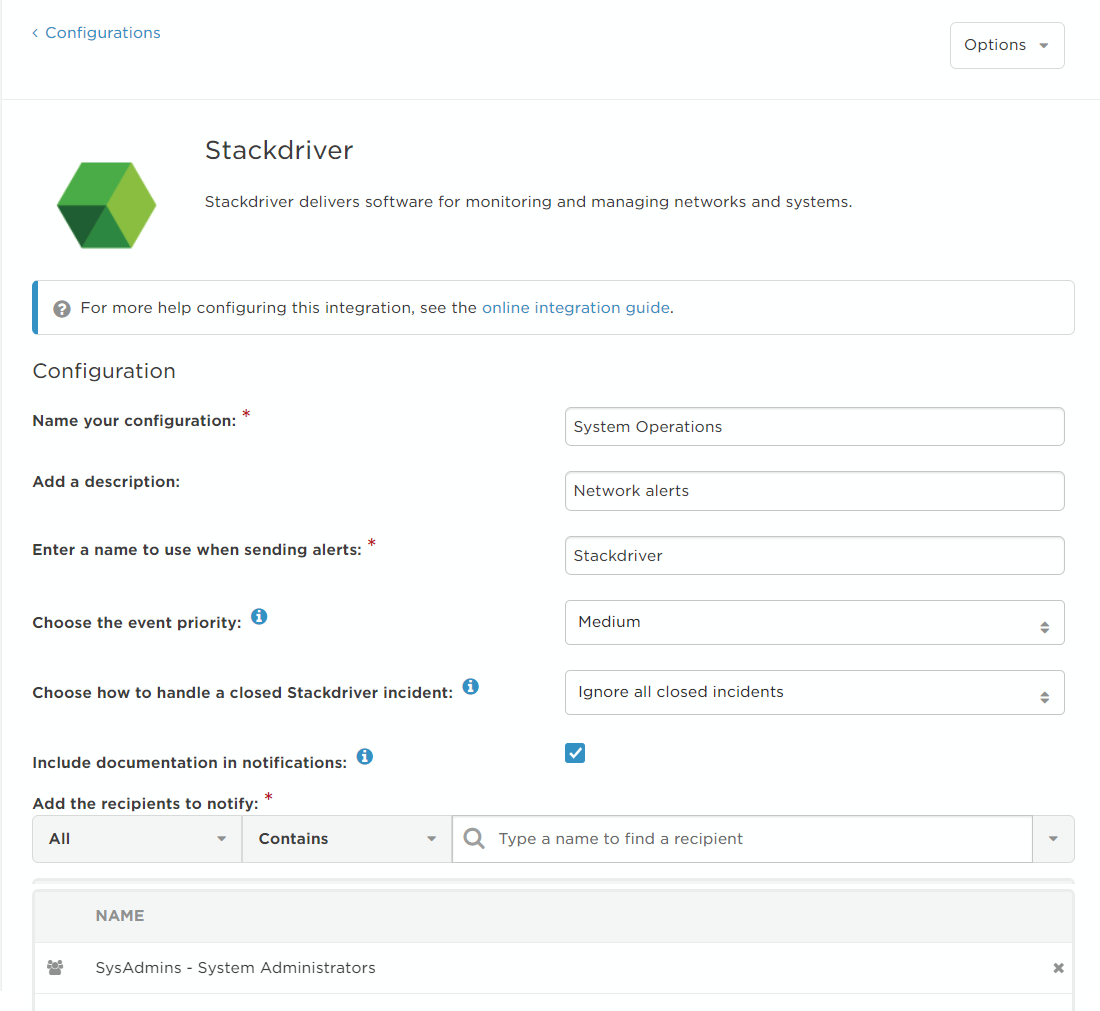This screenshot has height=1011, width=1100.
Task: Open the Options menu
Action: point(1007,46)
